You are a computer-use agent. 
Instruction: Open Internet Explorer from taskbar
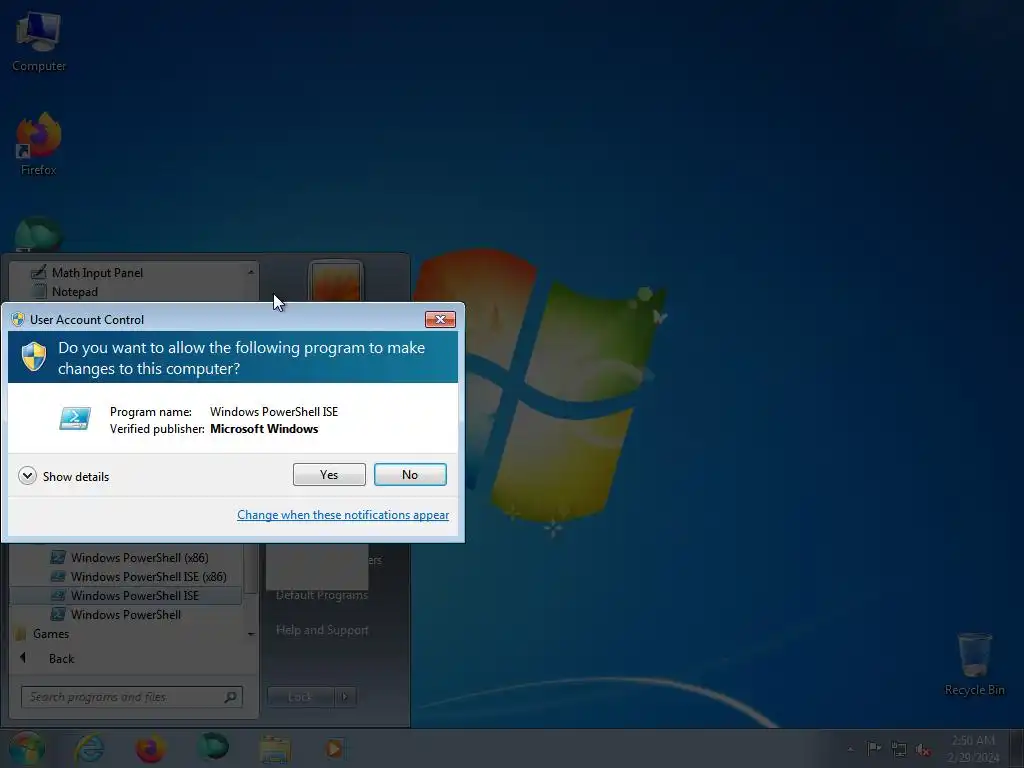89,748
